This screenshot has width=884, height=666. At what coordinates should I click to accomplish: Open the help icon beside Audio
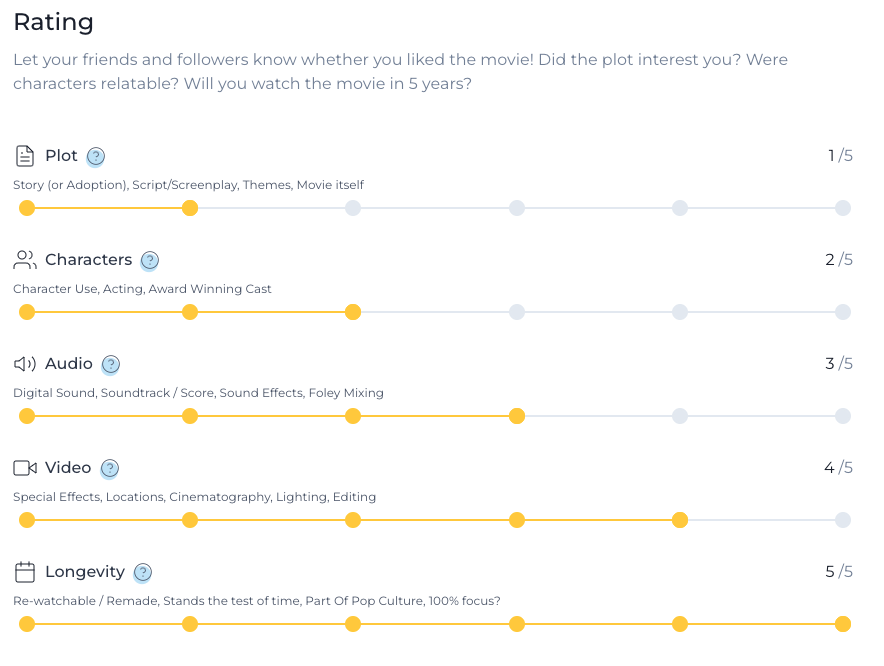click(110, 364)
